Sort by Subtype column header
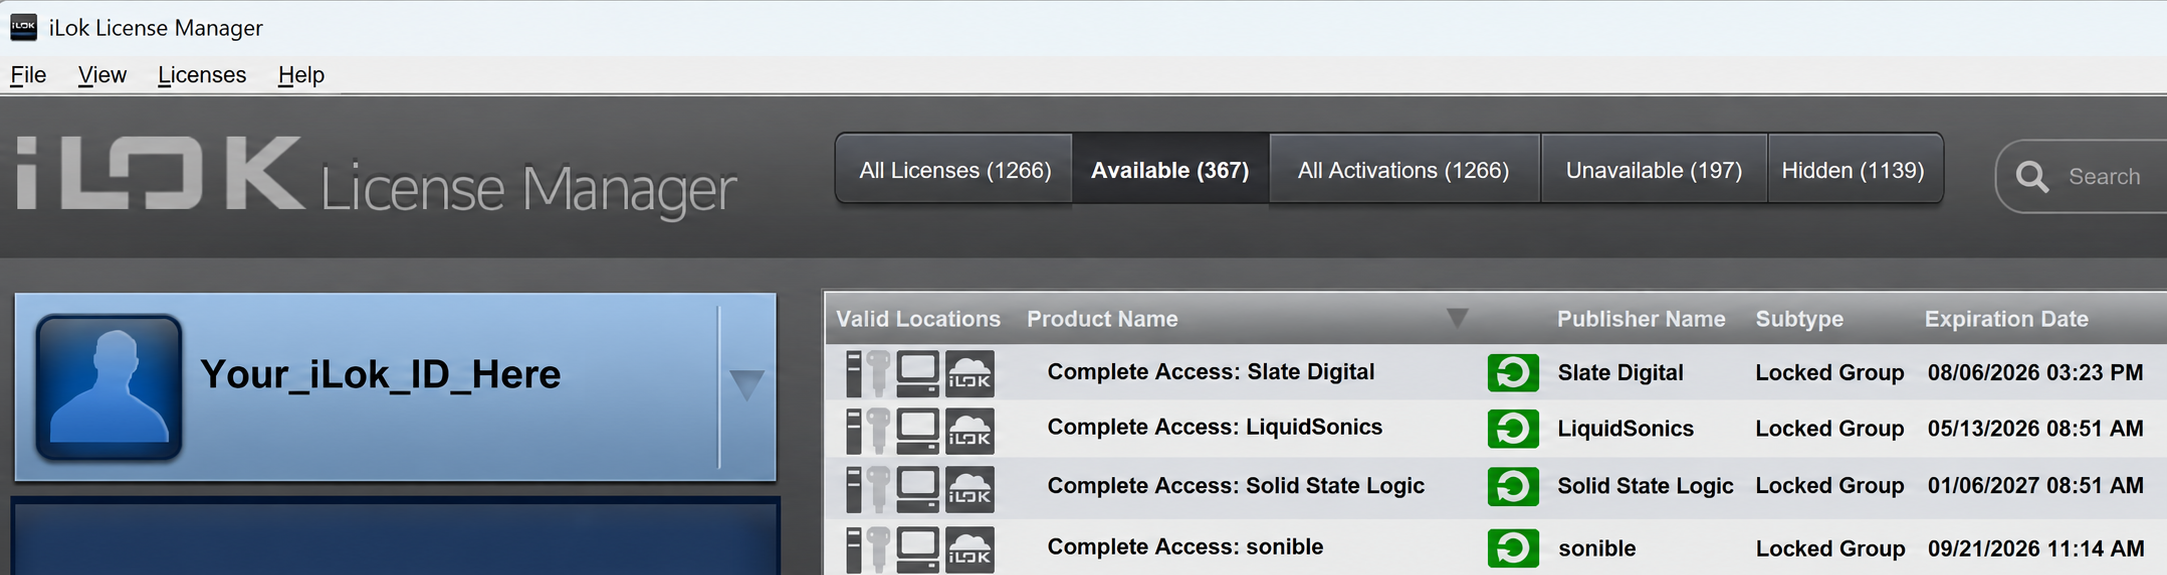 1799,319
